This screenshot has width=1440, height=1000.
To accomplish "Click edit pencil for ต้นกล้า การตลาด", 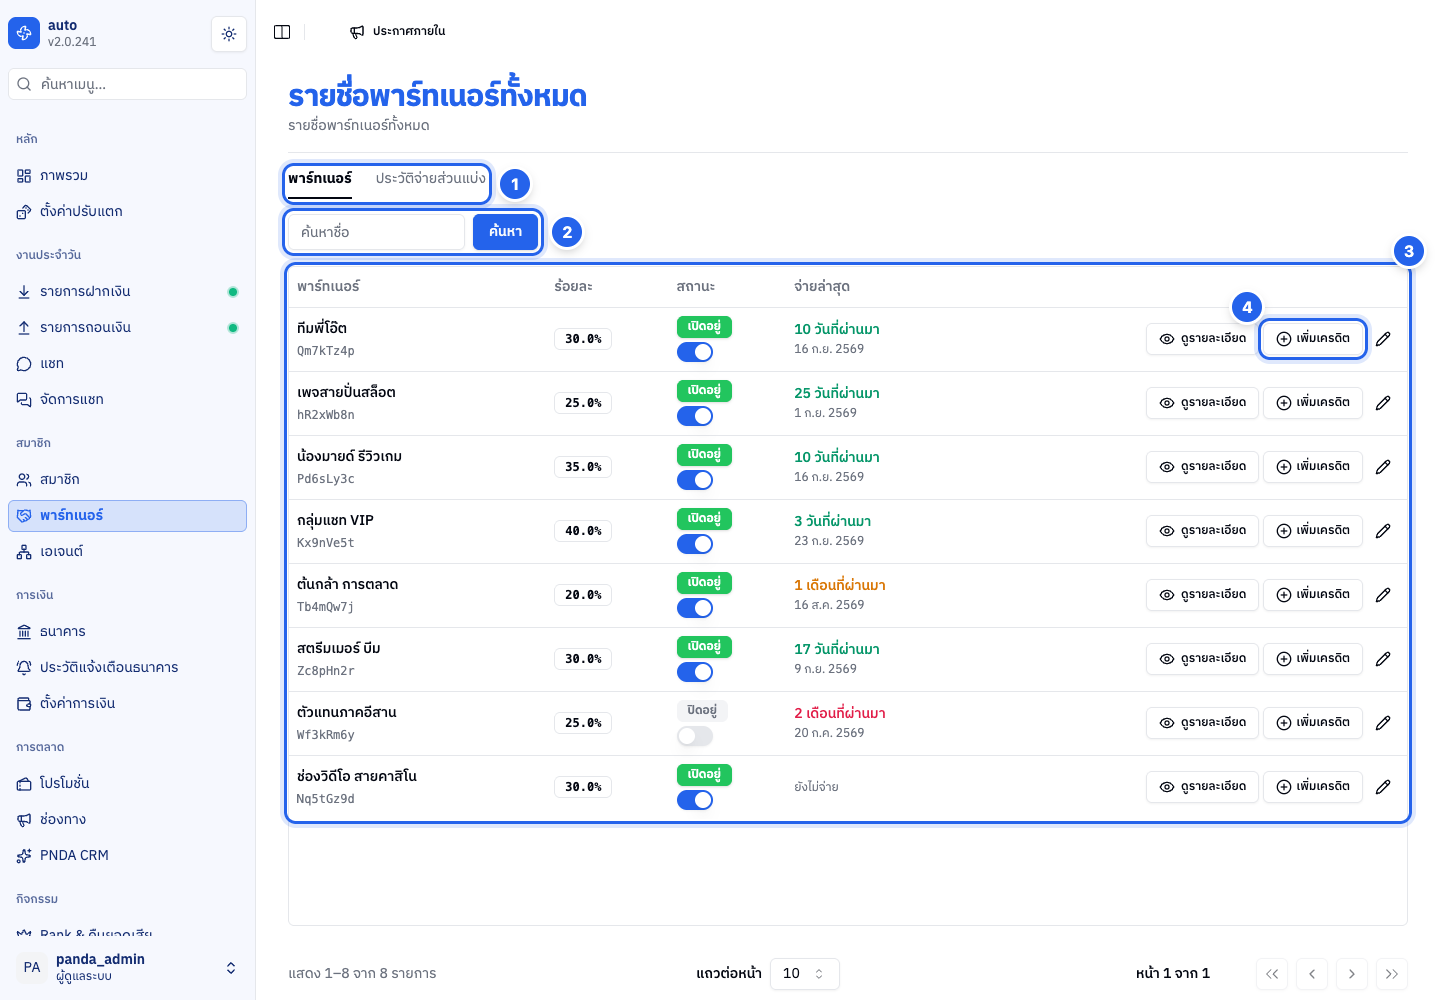I will coord(1383,595).
